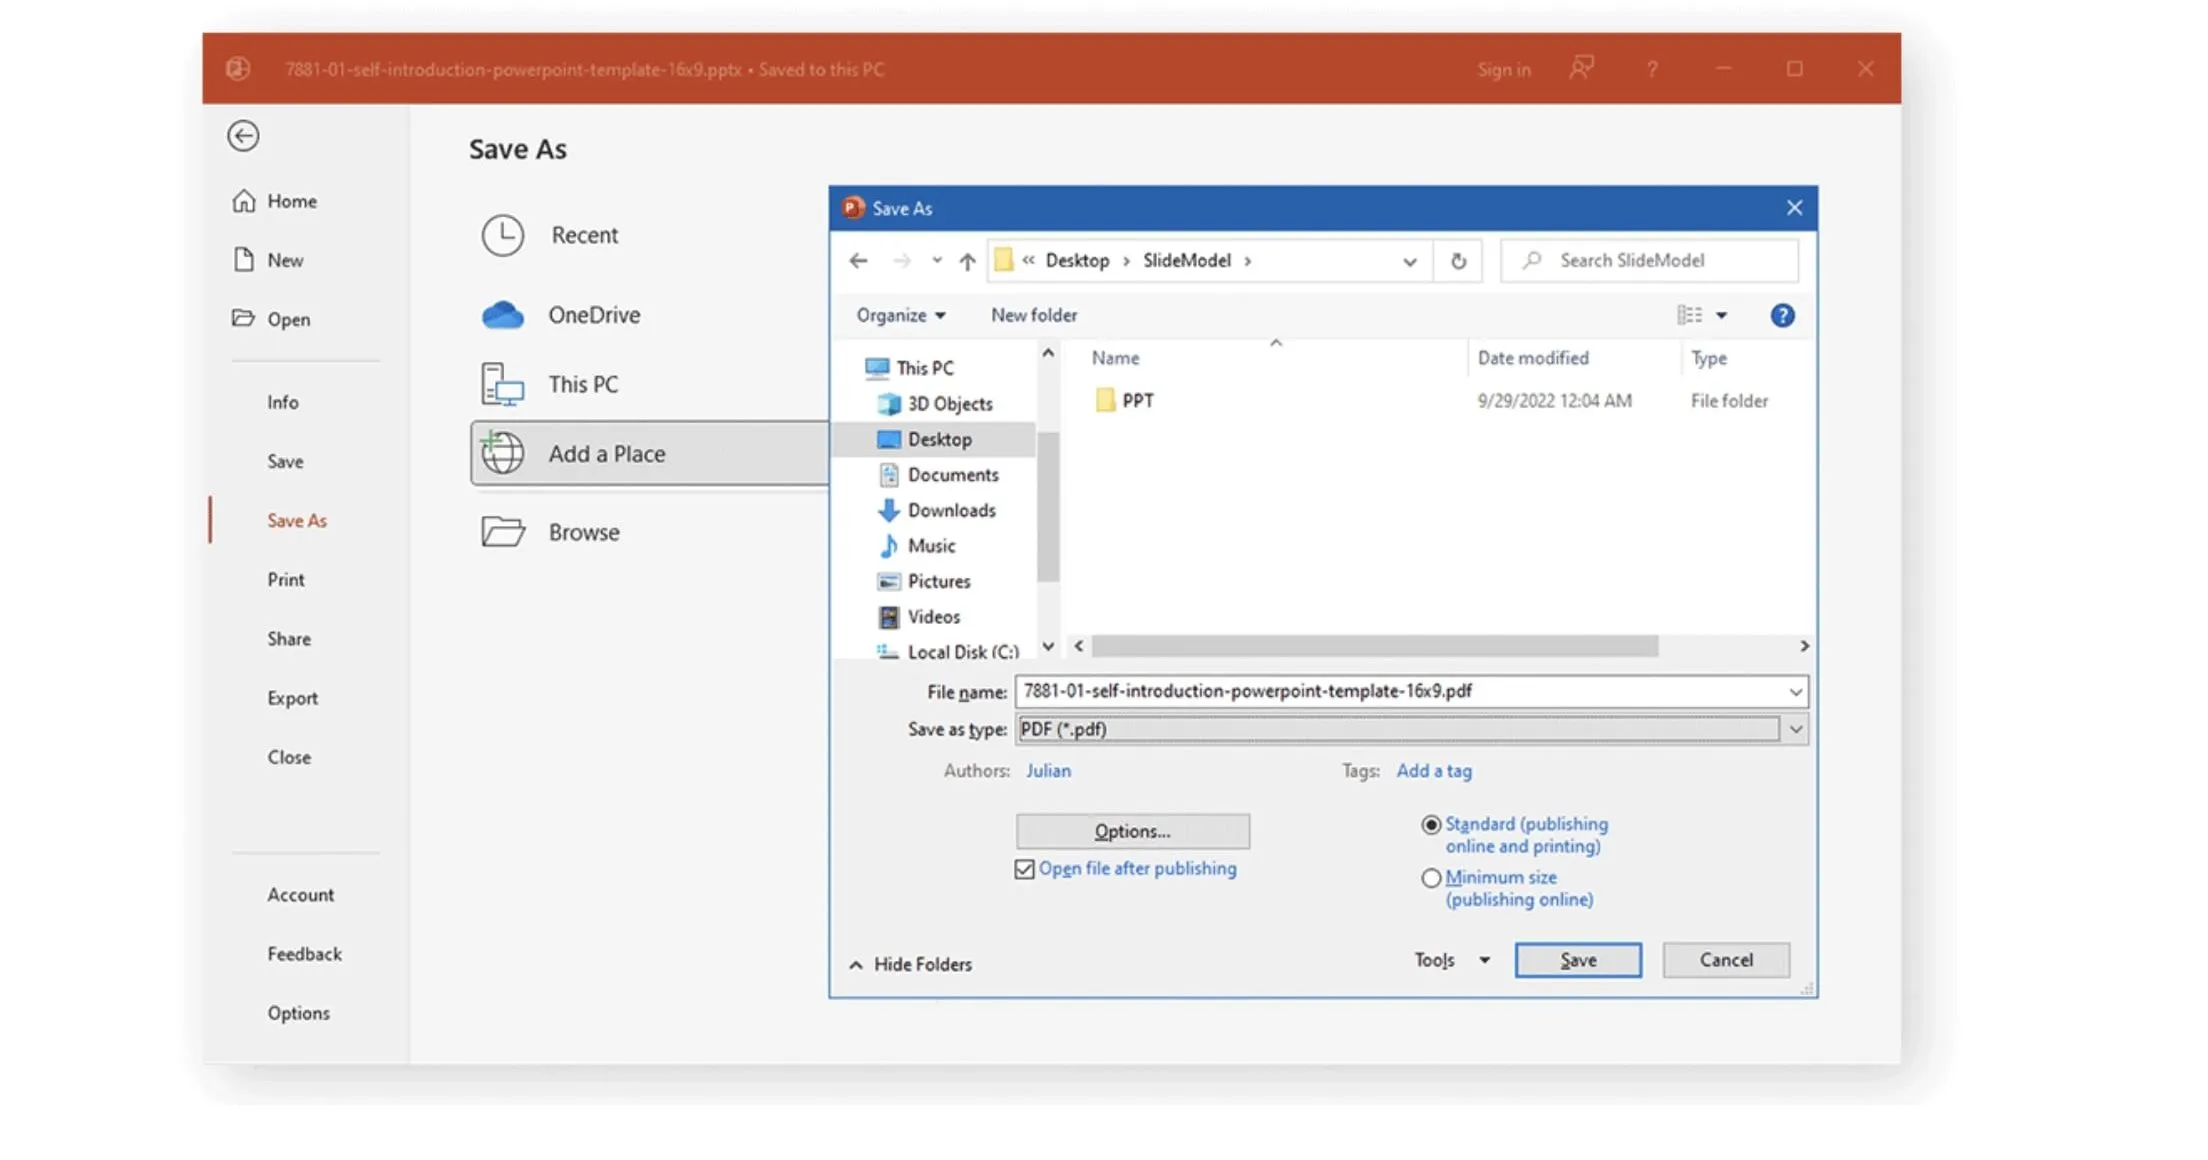Open the PPT folder

(1136, 401)
